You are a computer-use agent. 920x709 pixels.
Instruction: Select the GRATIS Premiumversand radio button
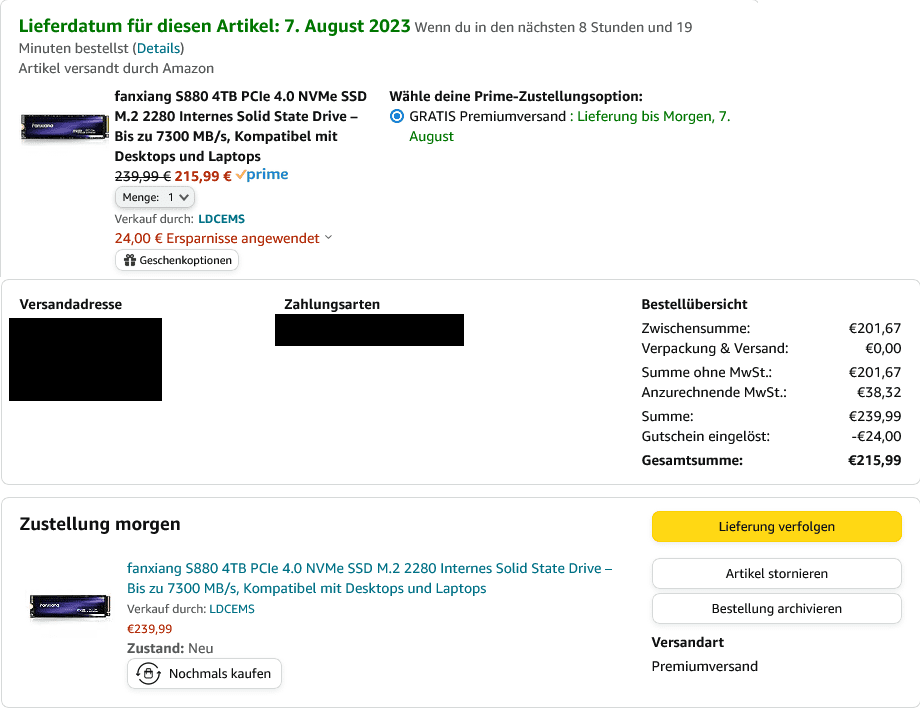point(397,117)
